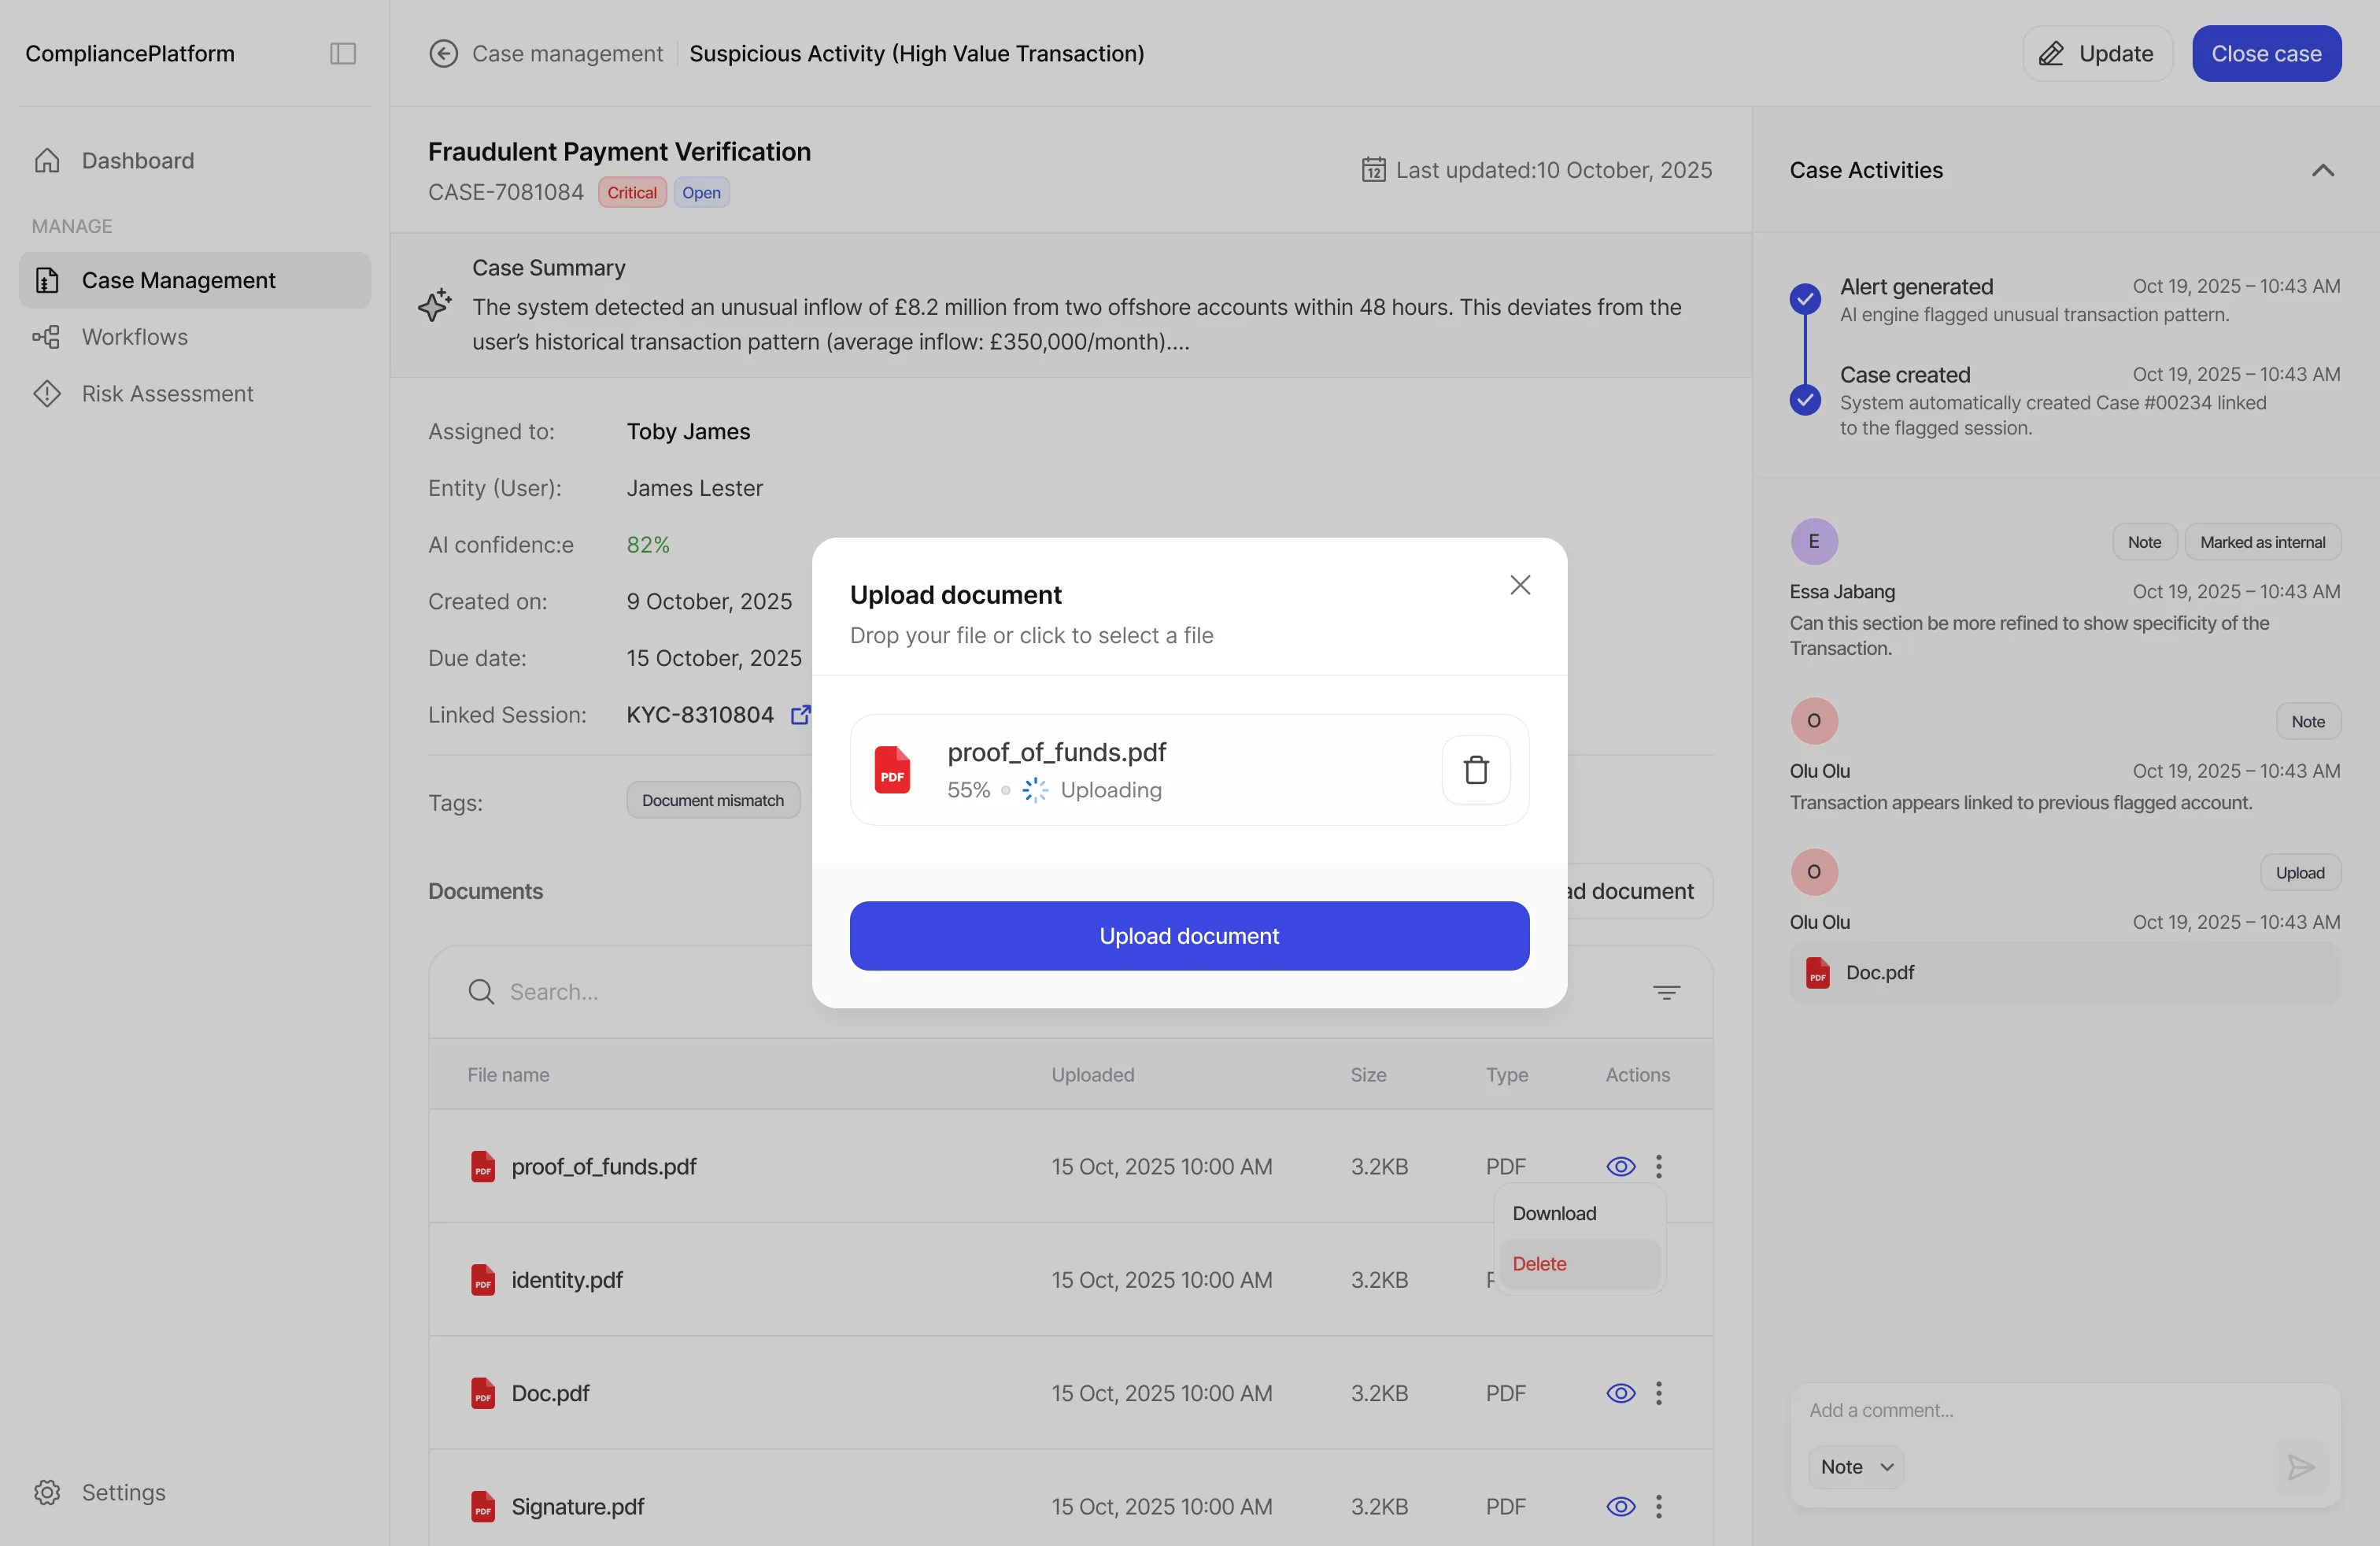Choose Delete in the context menu

(1539, 1263)
